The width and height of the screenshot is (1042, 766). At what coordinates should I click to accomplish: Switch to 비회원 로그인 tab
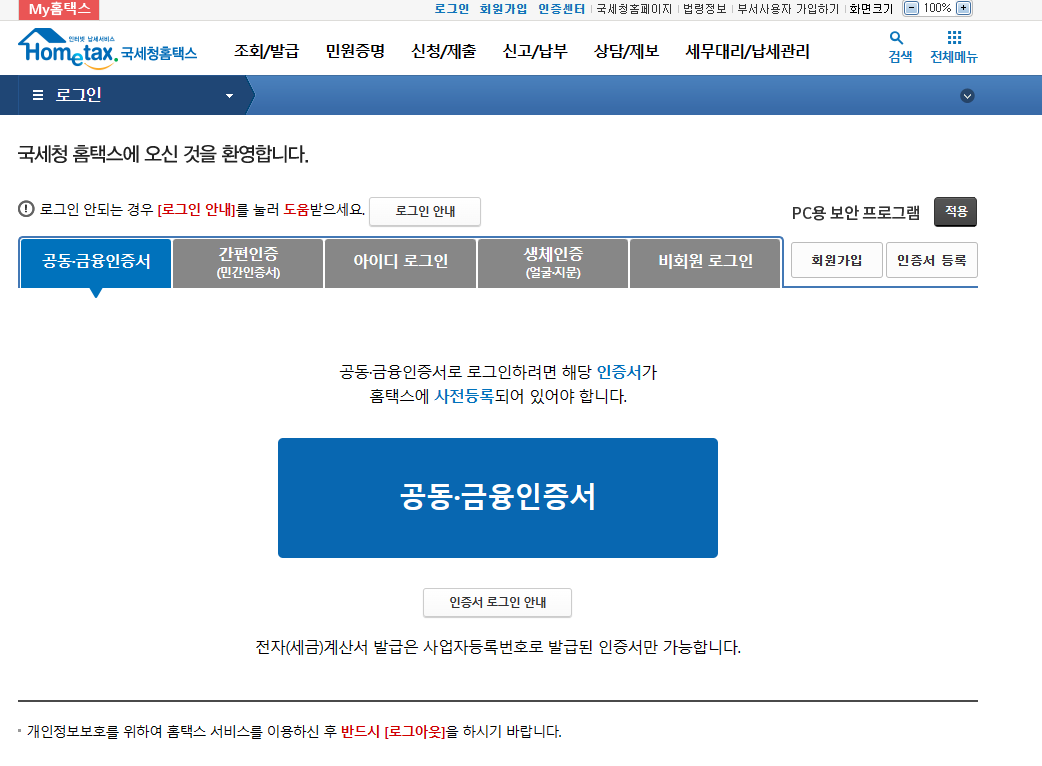click(x=705, y=262)
